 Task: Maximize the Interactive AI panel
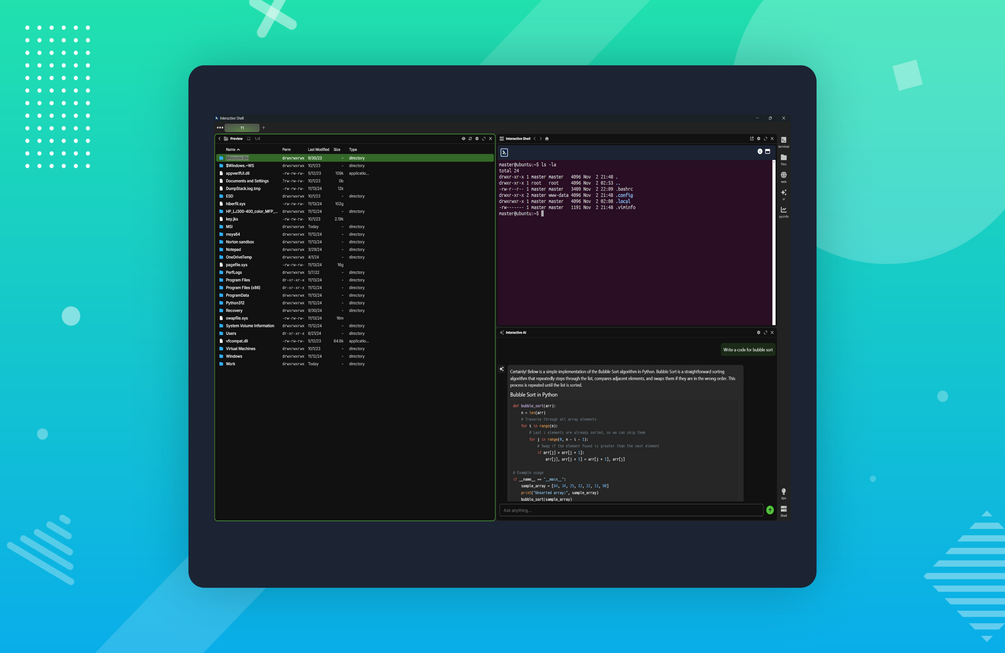(x=765, y=333)
